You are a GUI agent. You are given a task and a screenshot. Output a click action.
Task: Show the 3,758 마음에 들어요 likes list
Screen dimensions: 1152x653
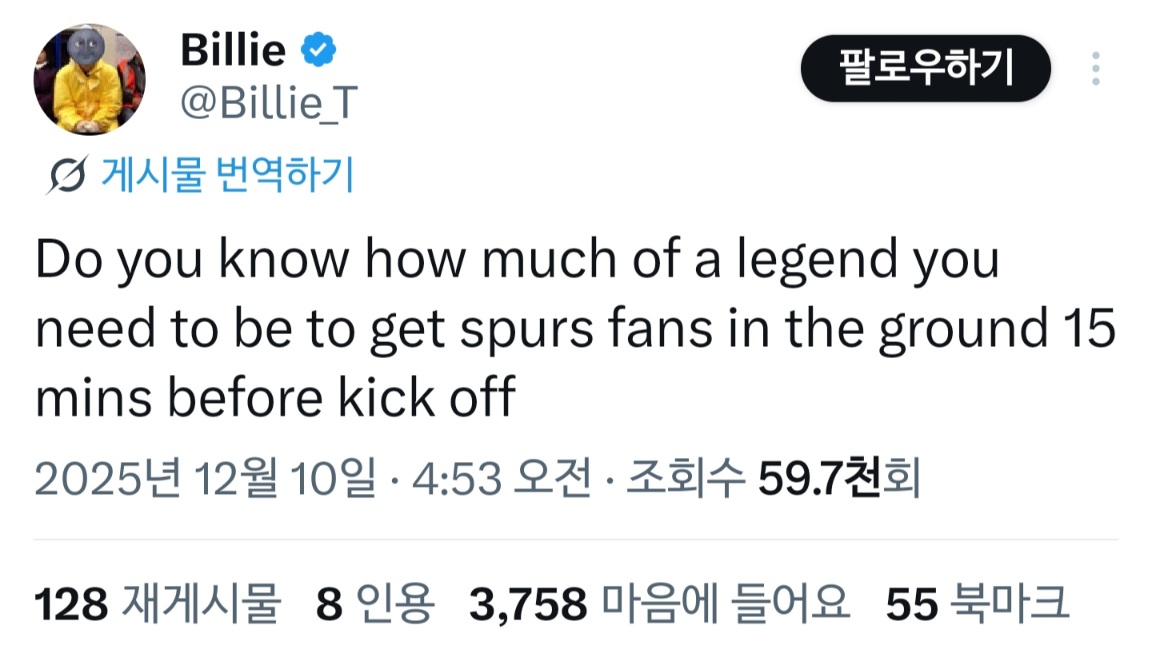pyautogui.click(x=660, y=603)
